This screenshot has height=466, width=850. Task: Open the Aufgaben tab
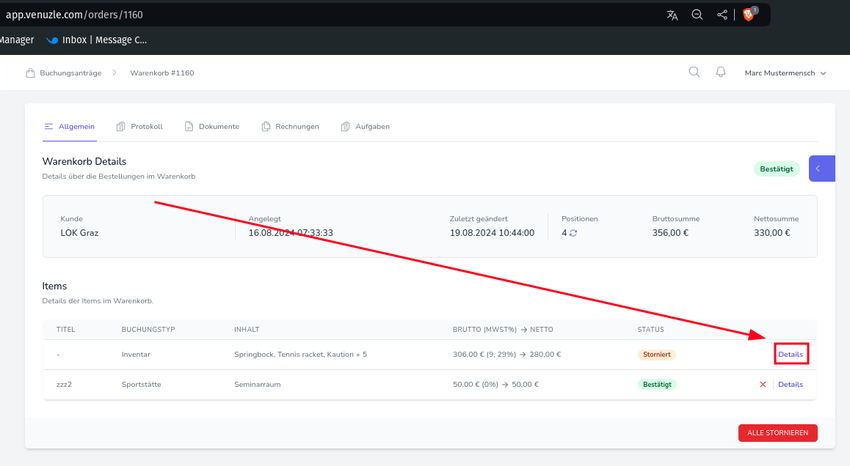pos(365,126)
